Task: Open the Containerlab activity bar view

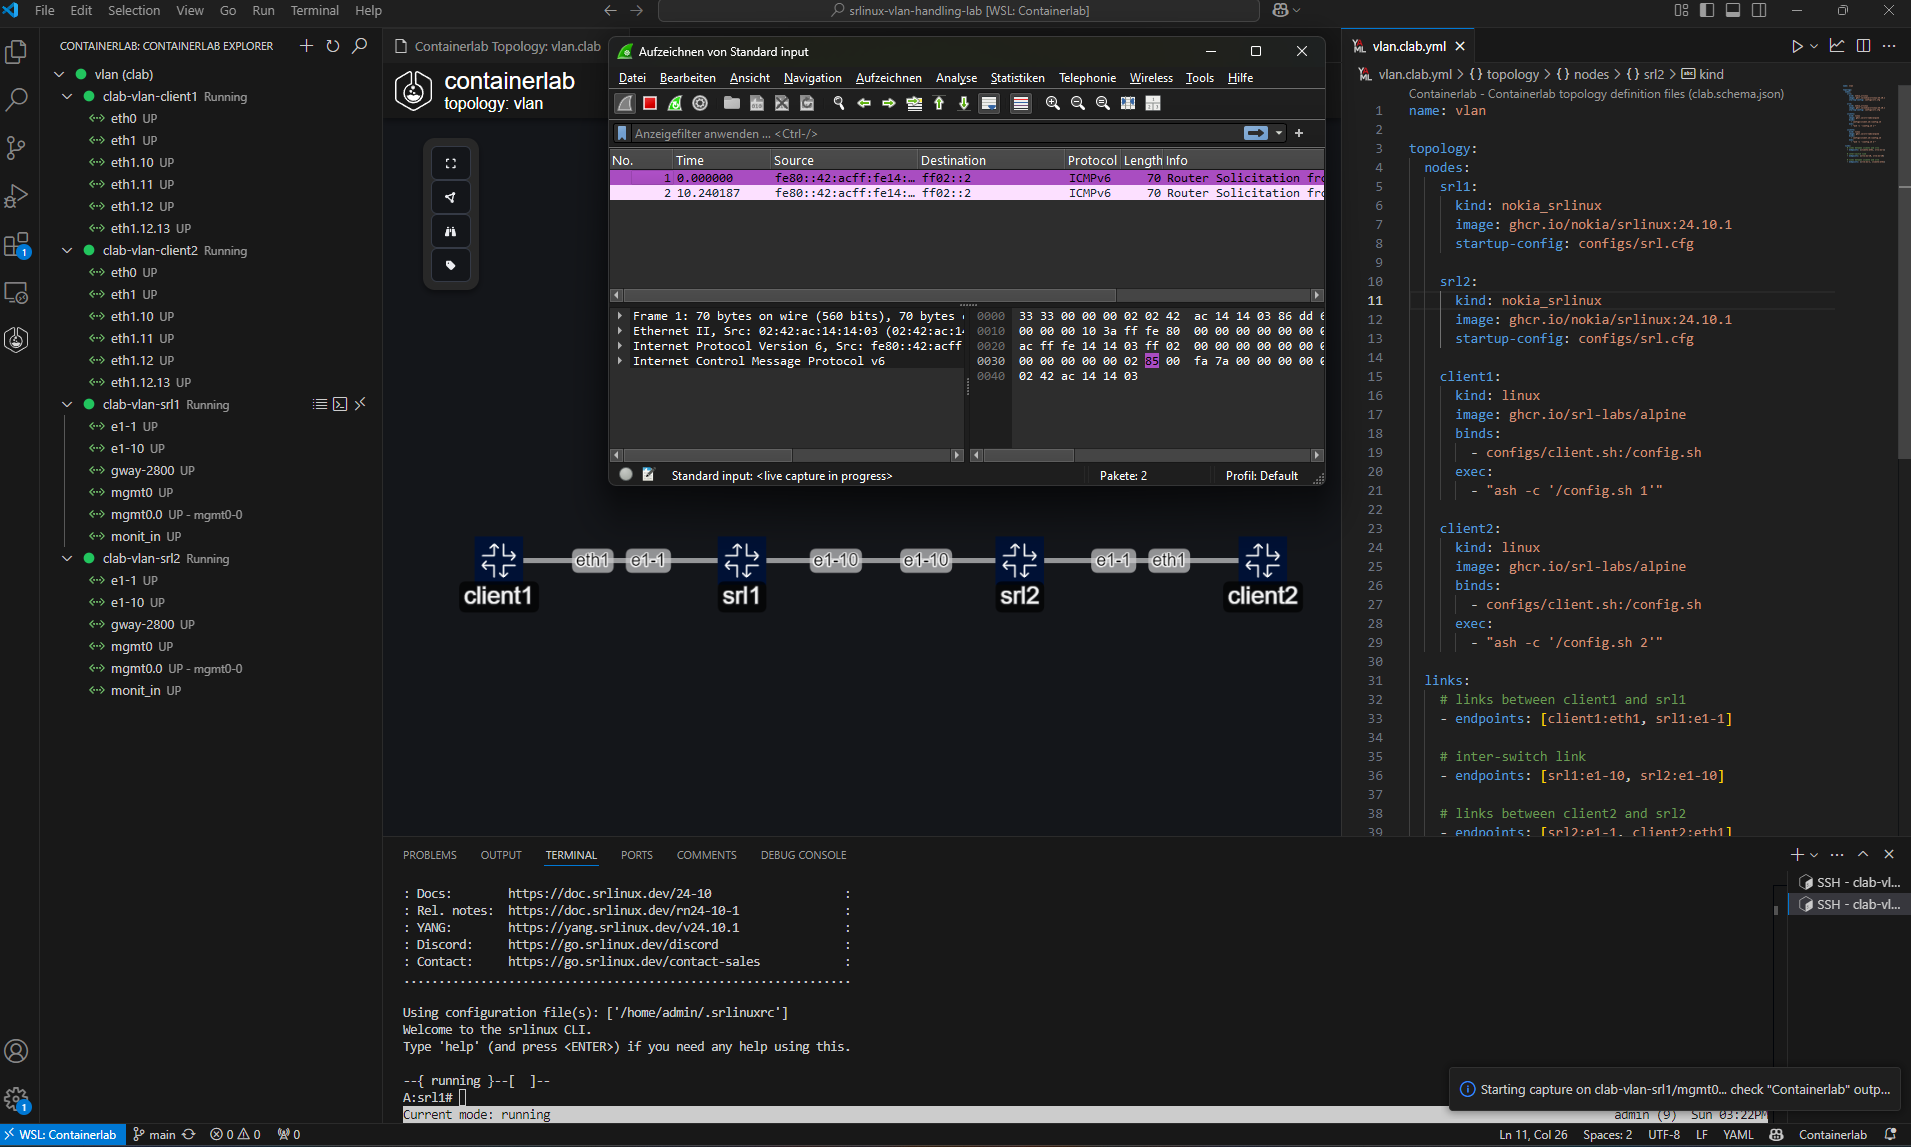Action: tap(16, 340)
